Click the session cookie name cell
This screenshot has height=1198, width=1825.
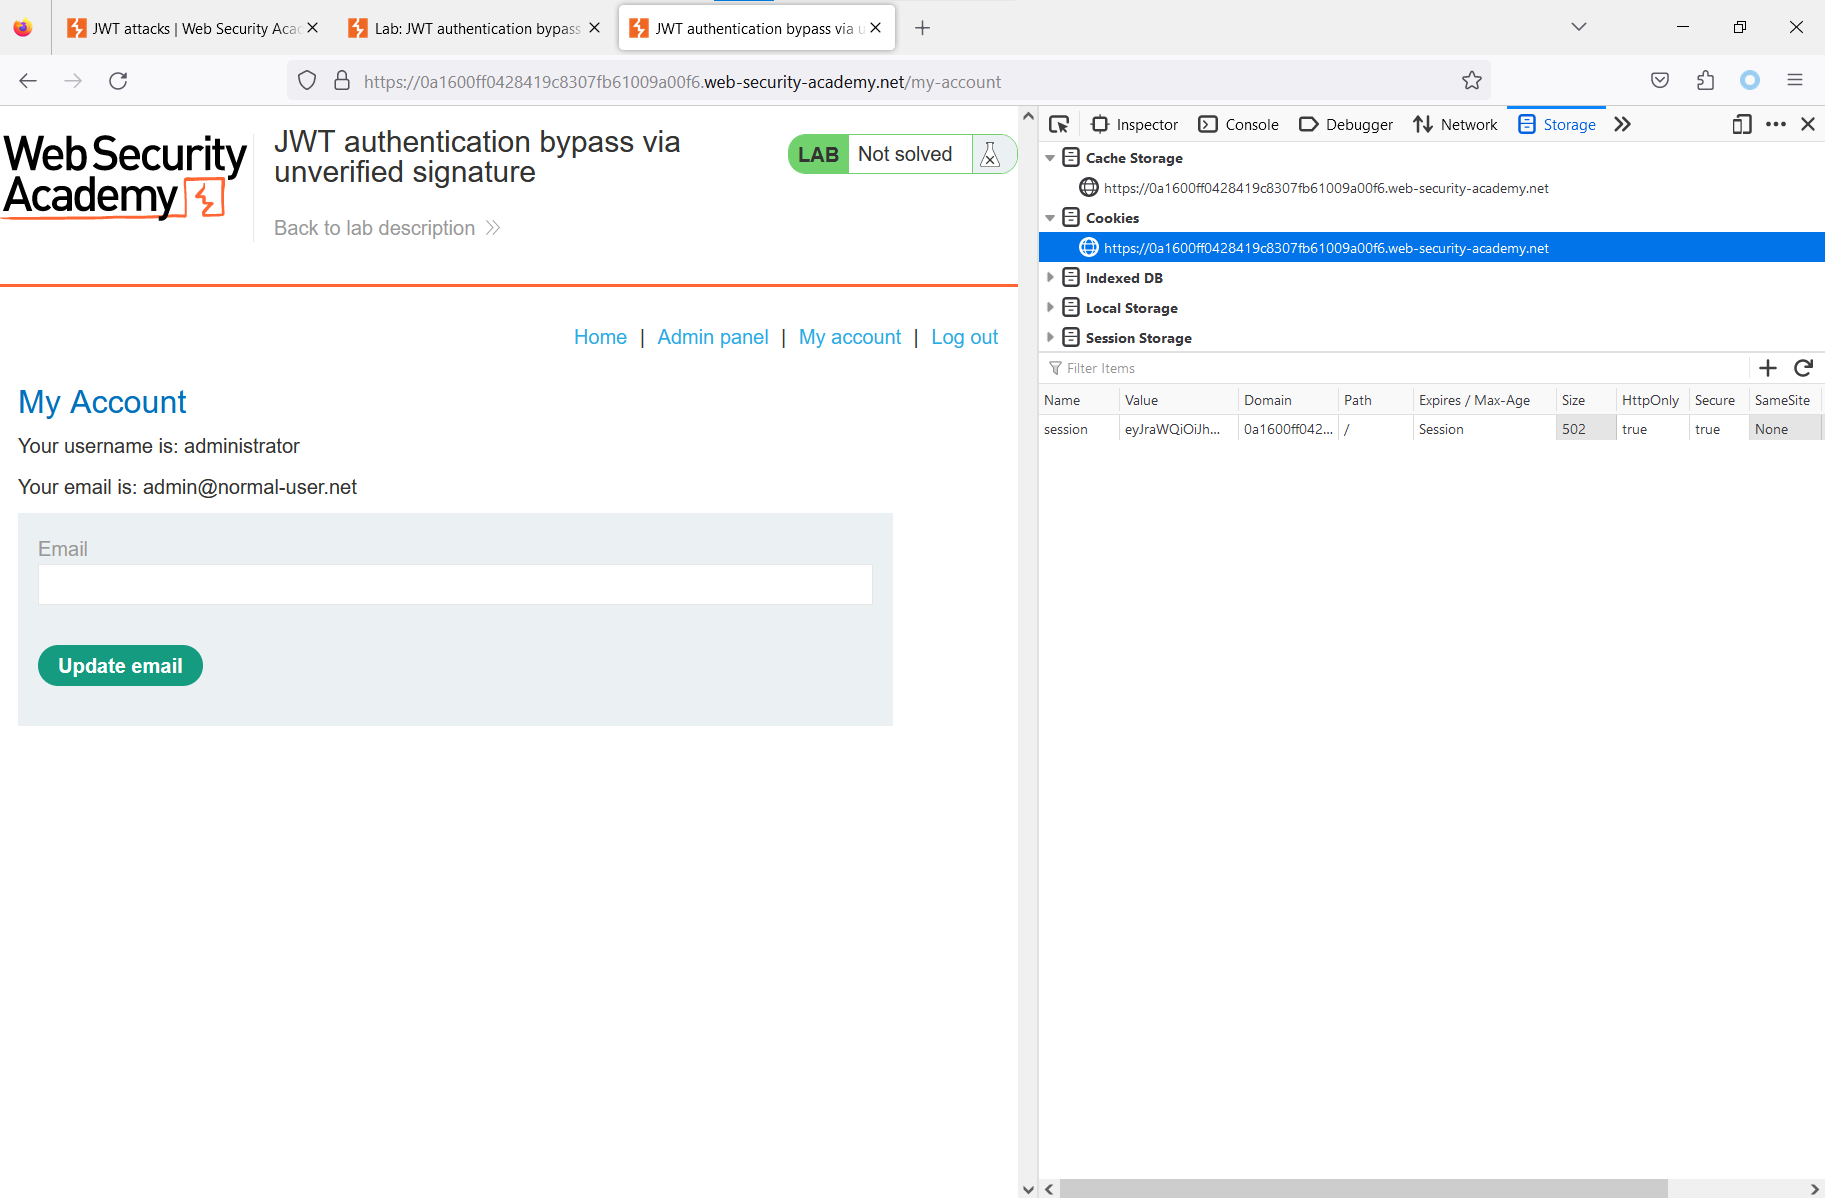(1078, 429)
